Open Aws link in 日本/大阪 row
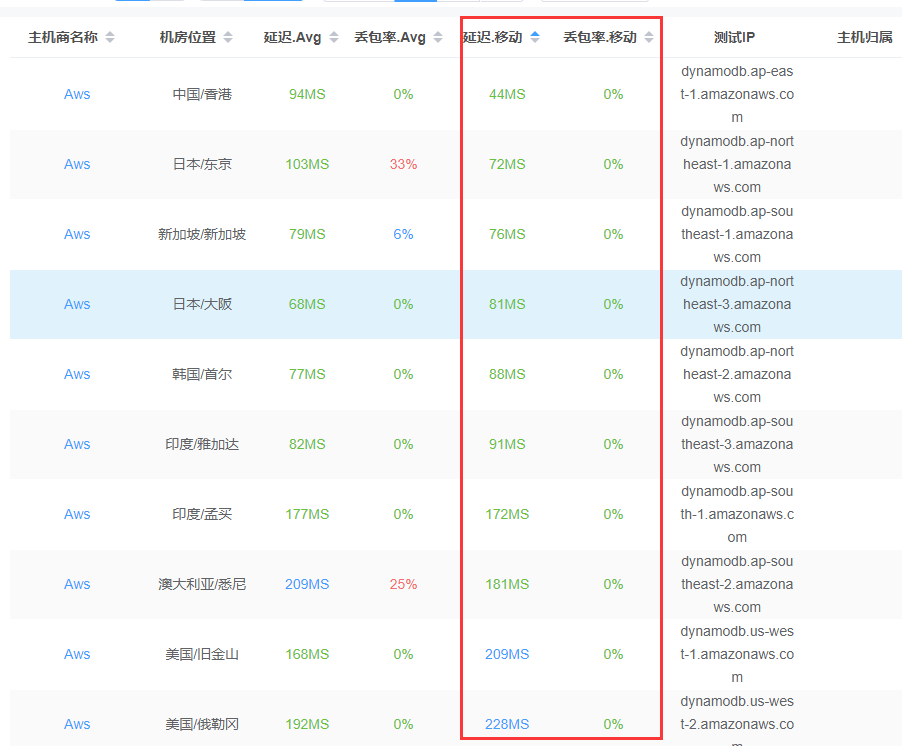The height and width of the screenshot is (747, 902). pyautogui.click(x=77, y=304)
